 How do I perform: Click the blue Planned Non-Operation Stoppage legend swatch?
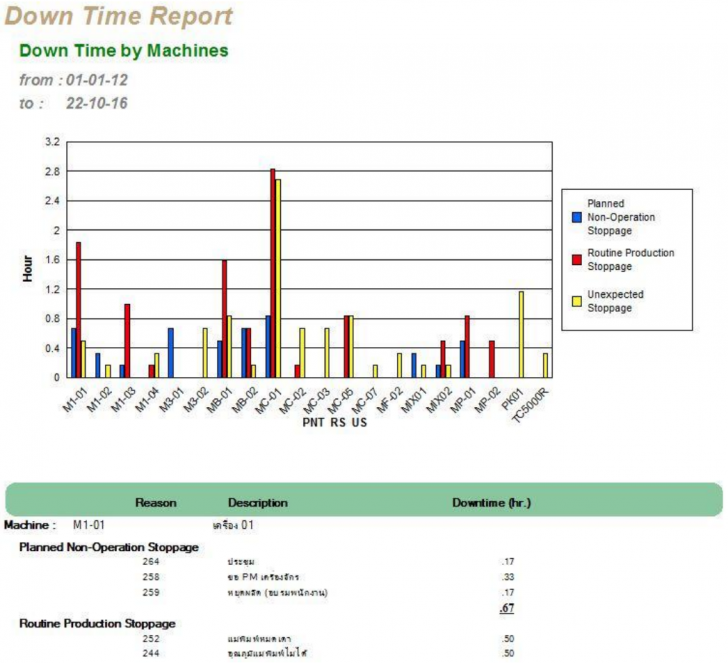(x=577, y=217)
